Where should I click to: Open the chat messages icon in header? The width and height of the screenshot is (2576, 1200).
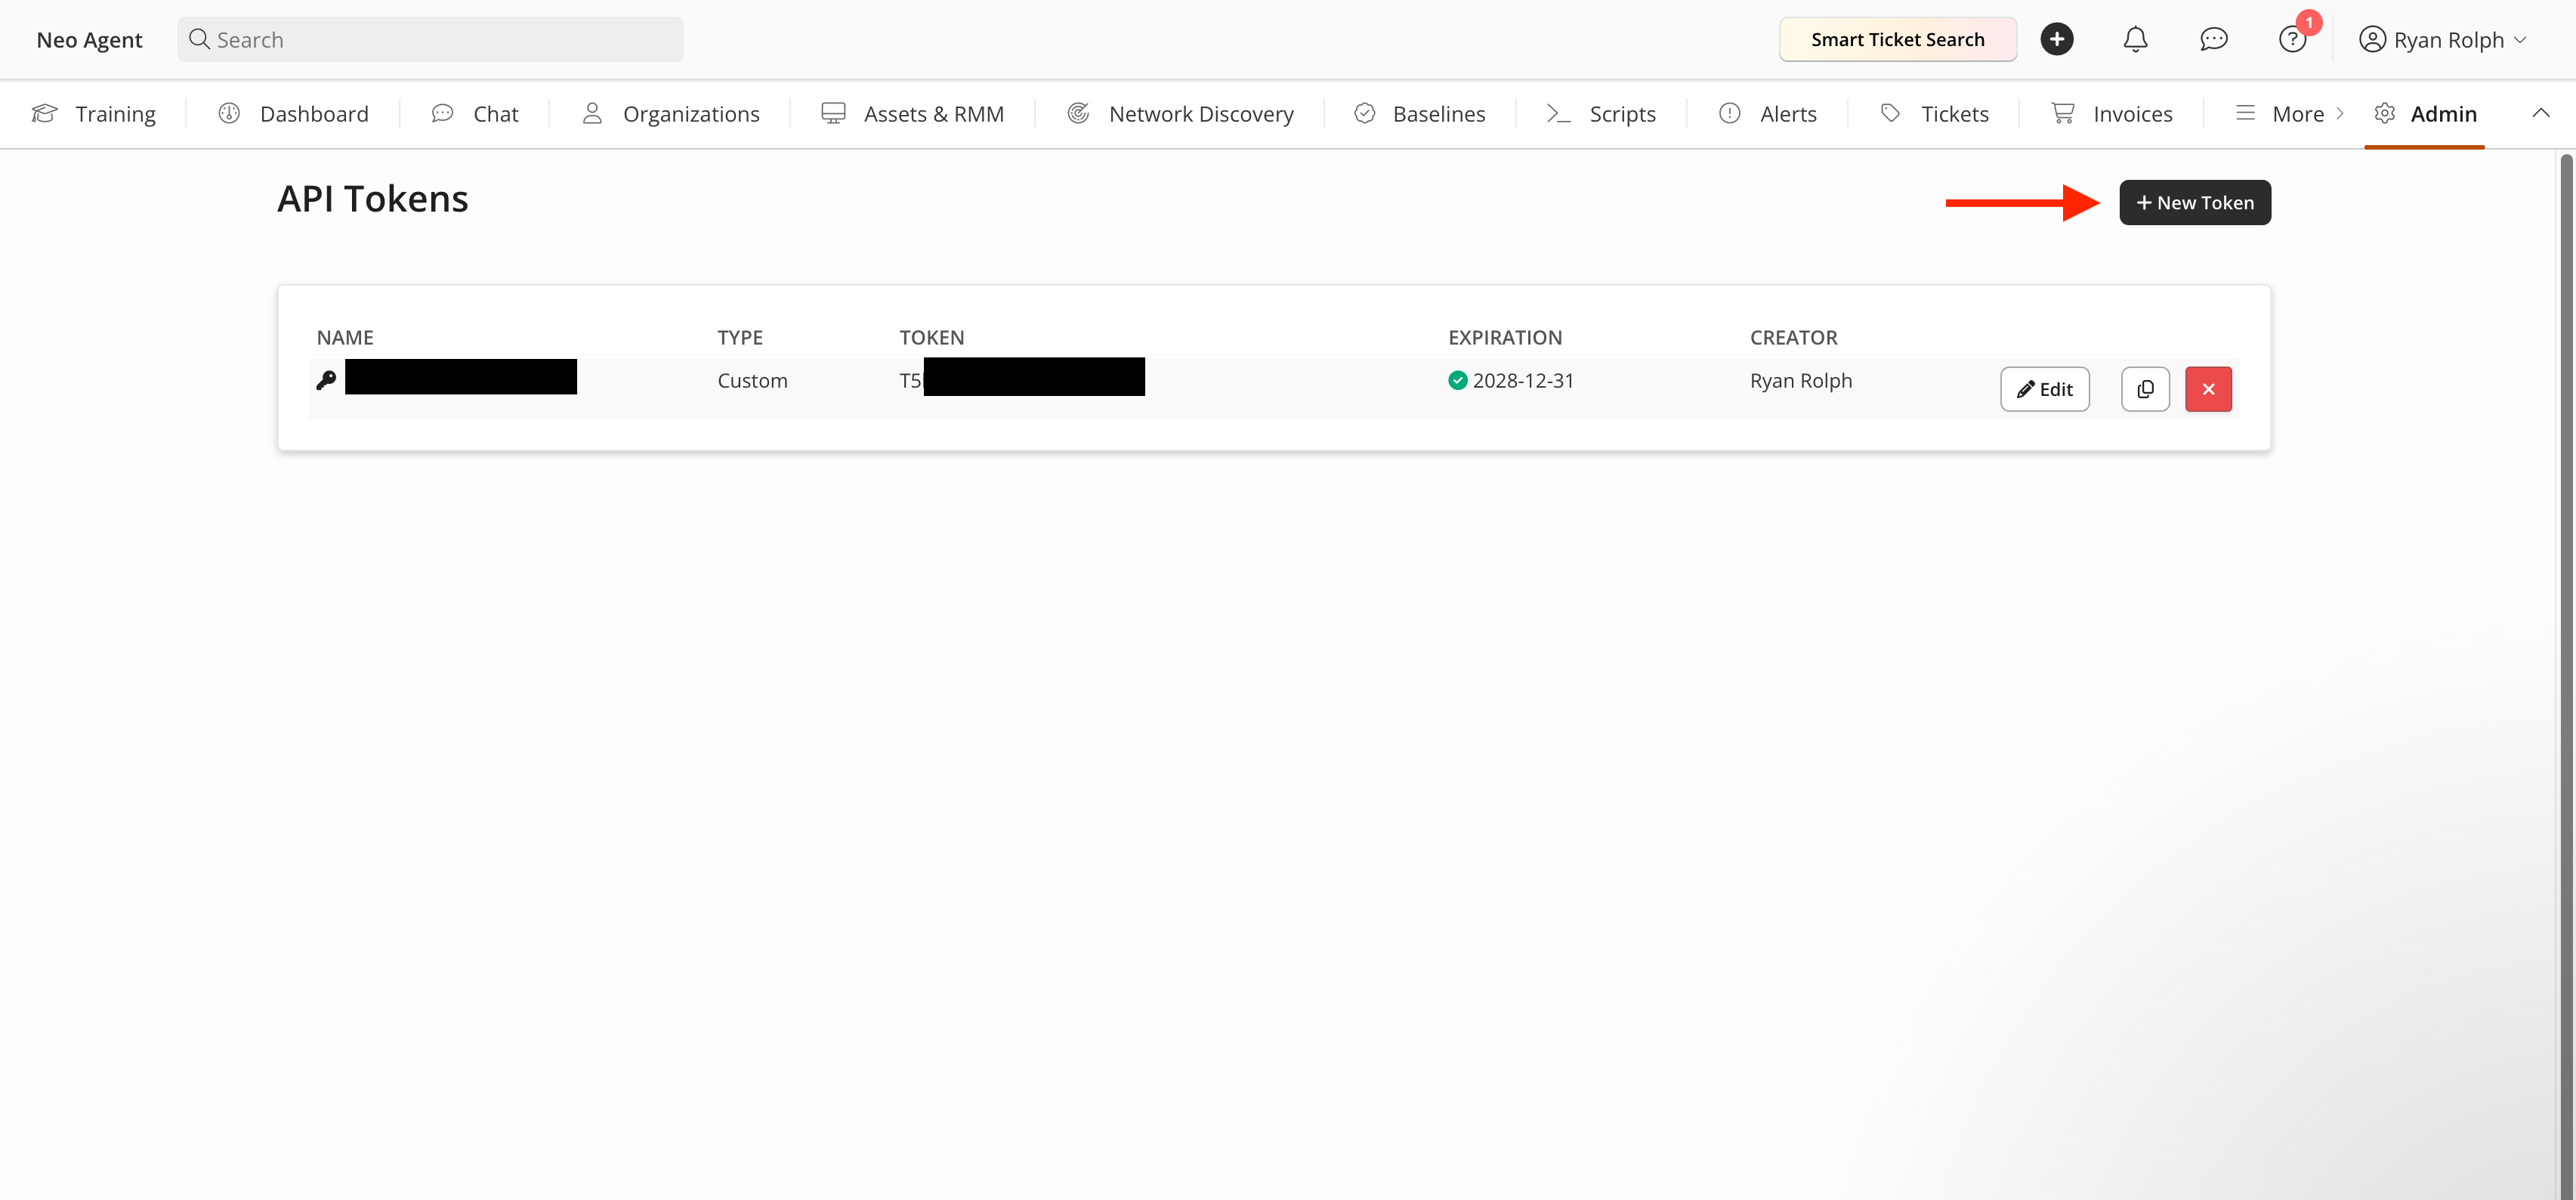click(2213, 39)
